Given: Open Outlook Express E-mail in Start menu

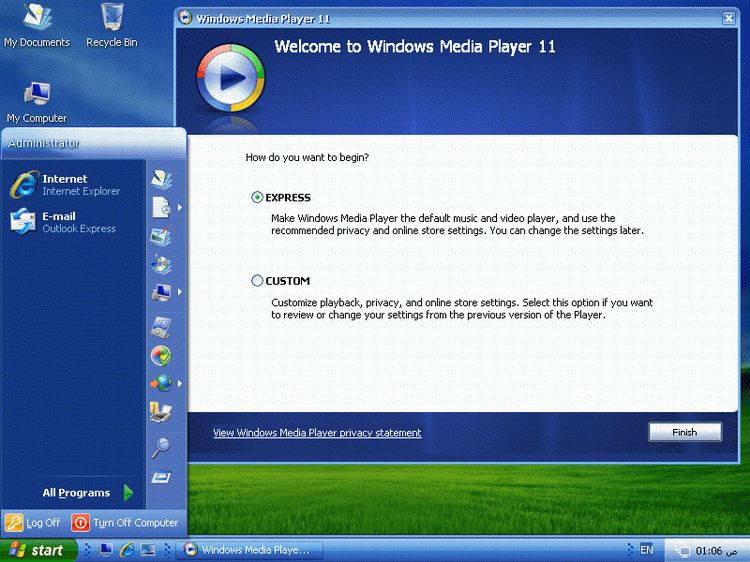Looking at the screenshot, I should point(63,222).
